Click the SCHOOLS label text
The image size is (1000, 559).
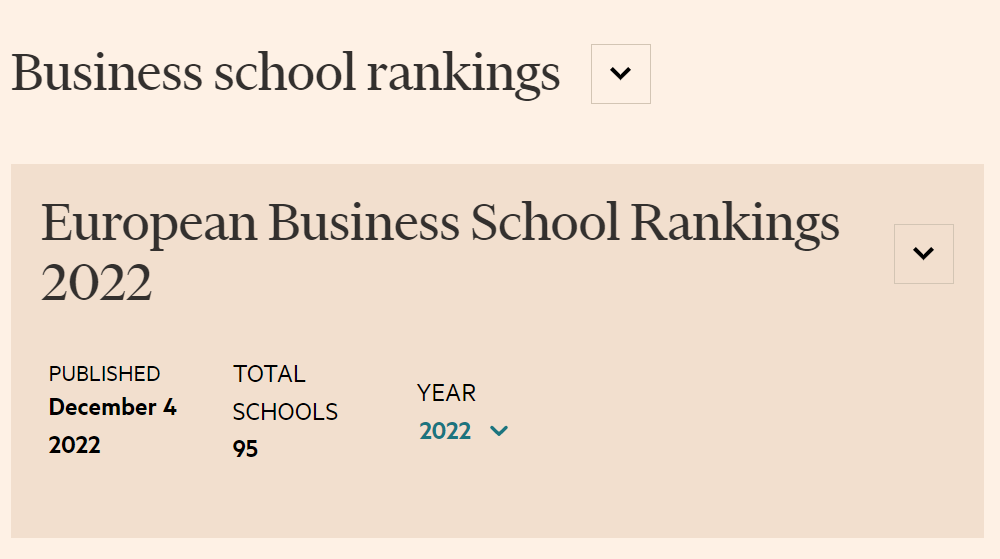pos(285,412)
